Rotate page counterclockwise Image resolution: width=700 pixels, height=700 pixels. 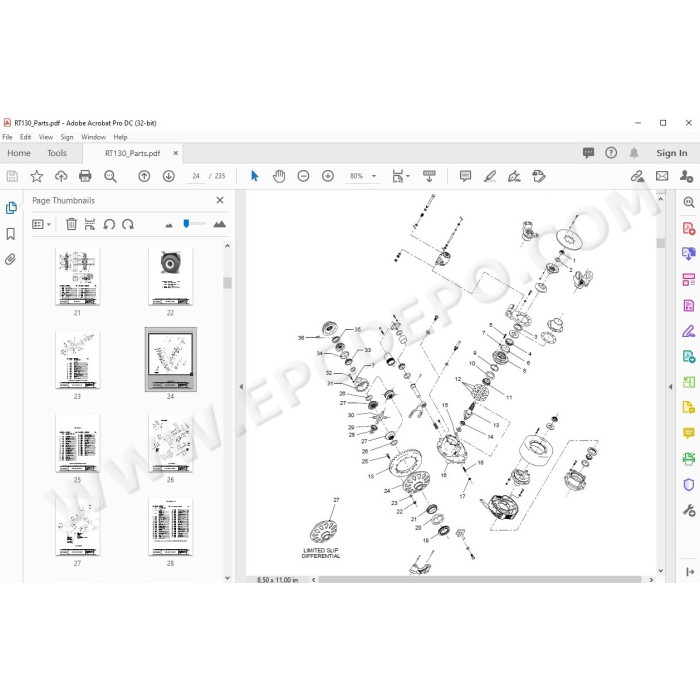109,224
